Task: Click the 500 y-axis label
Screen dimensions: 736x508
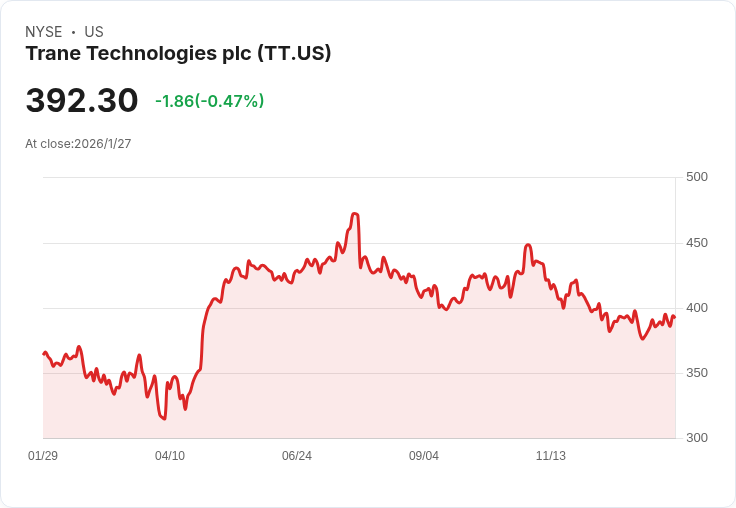Action: [x=697, y=177]
